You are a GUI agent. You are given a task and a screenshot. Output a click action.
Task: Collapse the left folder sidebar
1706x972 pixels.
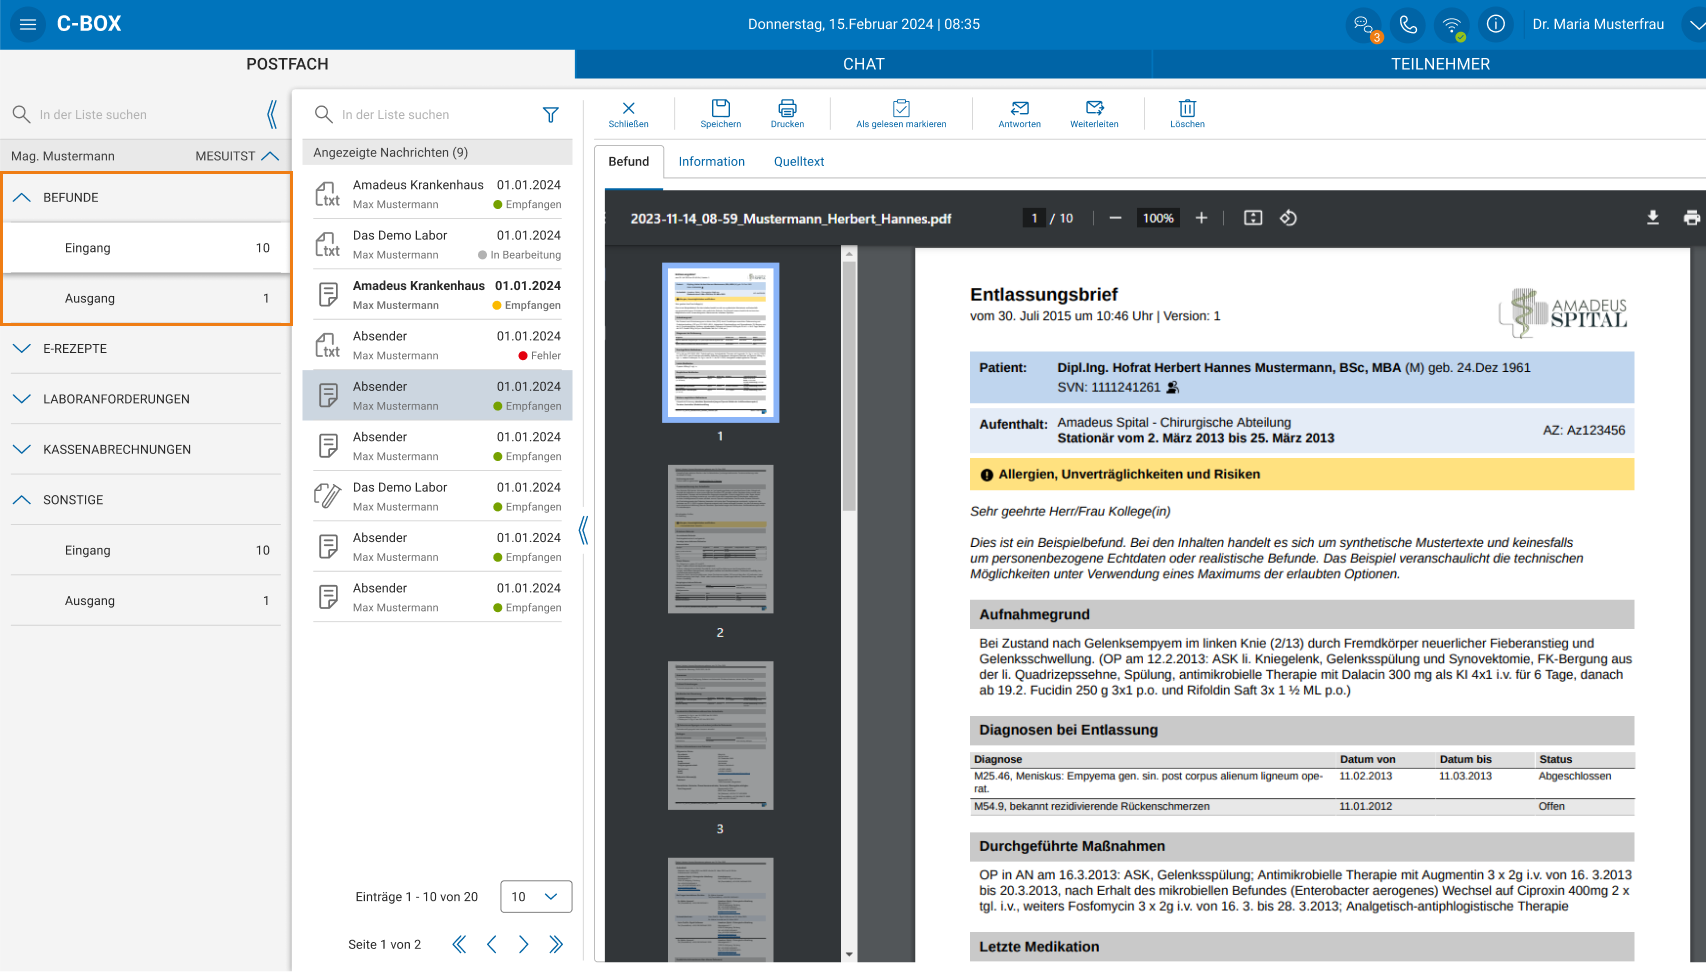click(272, 114)
